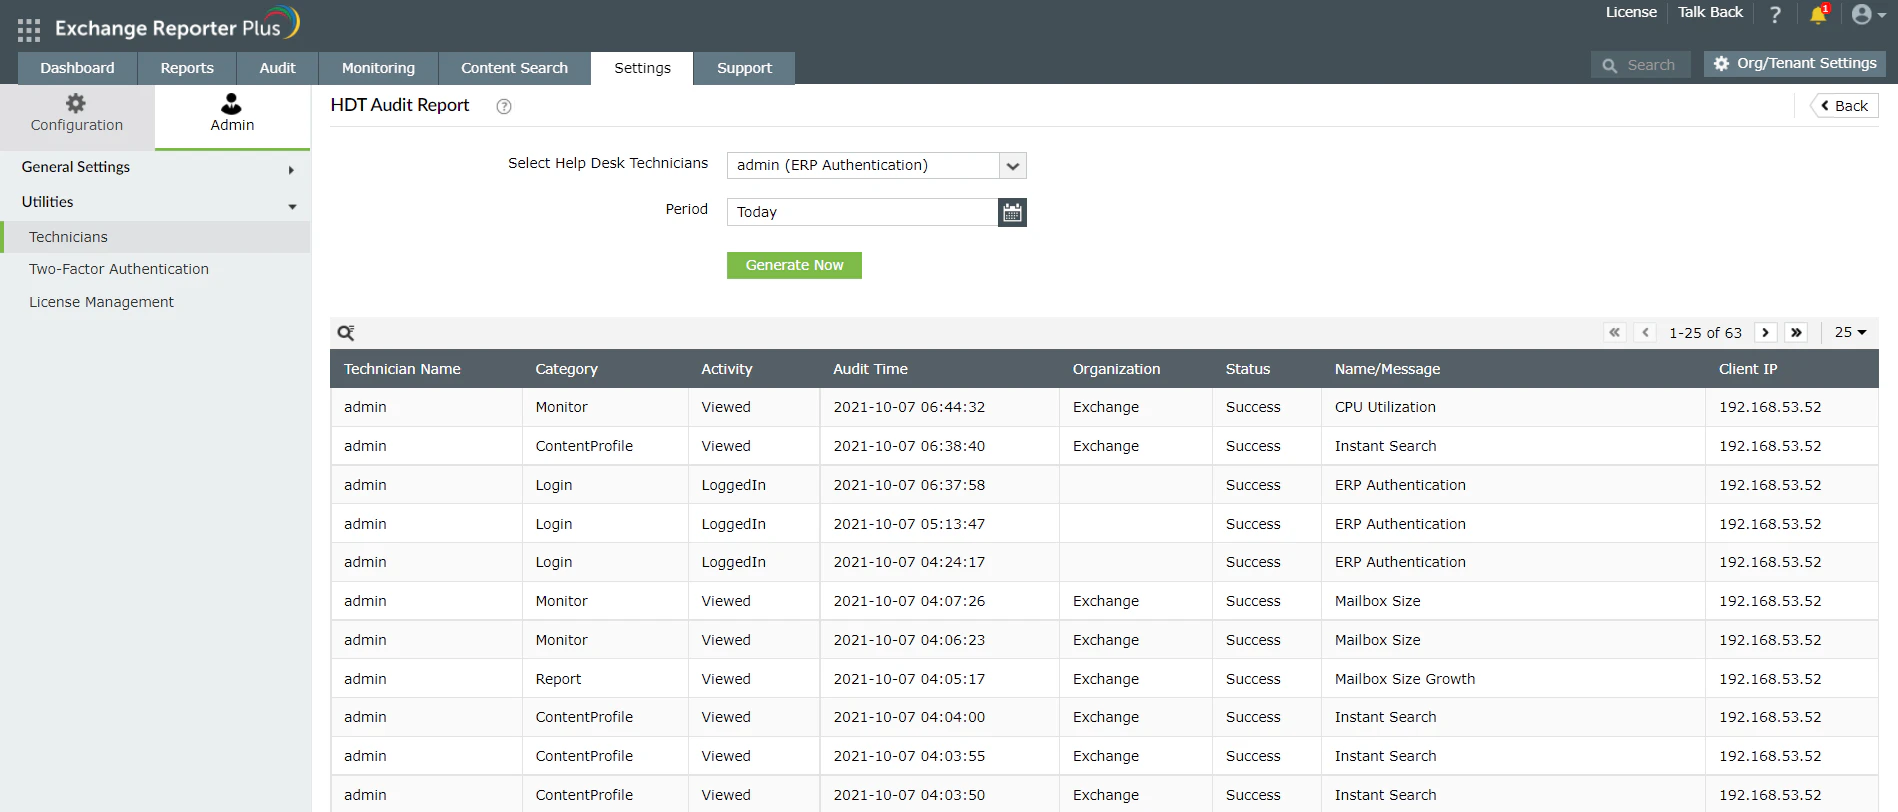Click the Exchange Reporter Plus logo
This screenshot has height=812, width=1898.
click(177, 24)
